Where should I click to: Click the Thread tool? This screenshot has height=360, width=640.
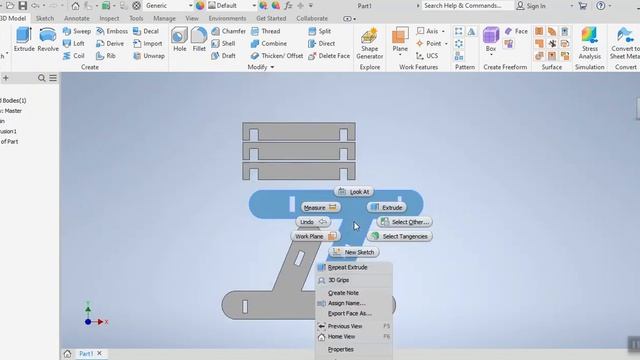coord(265,31)
